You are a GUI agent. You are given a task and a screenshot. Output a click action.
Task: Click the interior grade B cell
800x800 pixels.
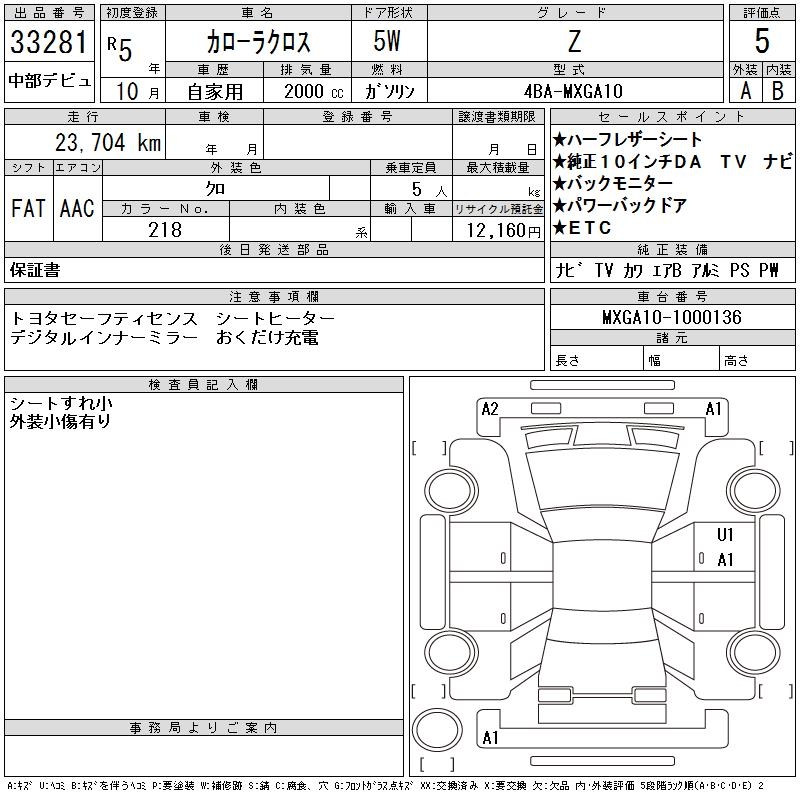pyautogui.click(x=778, y=90)
